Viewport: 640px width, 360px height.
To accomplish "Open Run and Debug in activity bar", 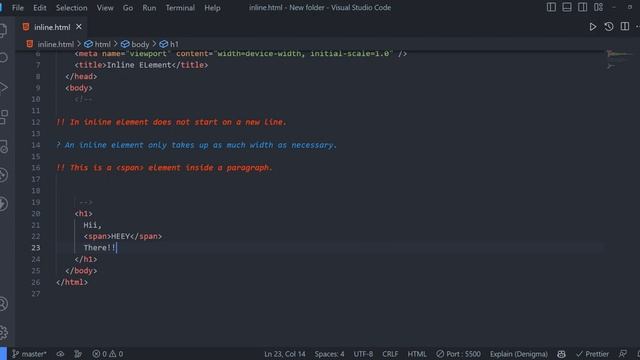I will (4, 87).
